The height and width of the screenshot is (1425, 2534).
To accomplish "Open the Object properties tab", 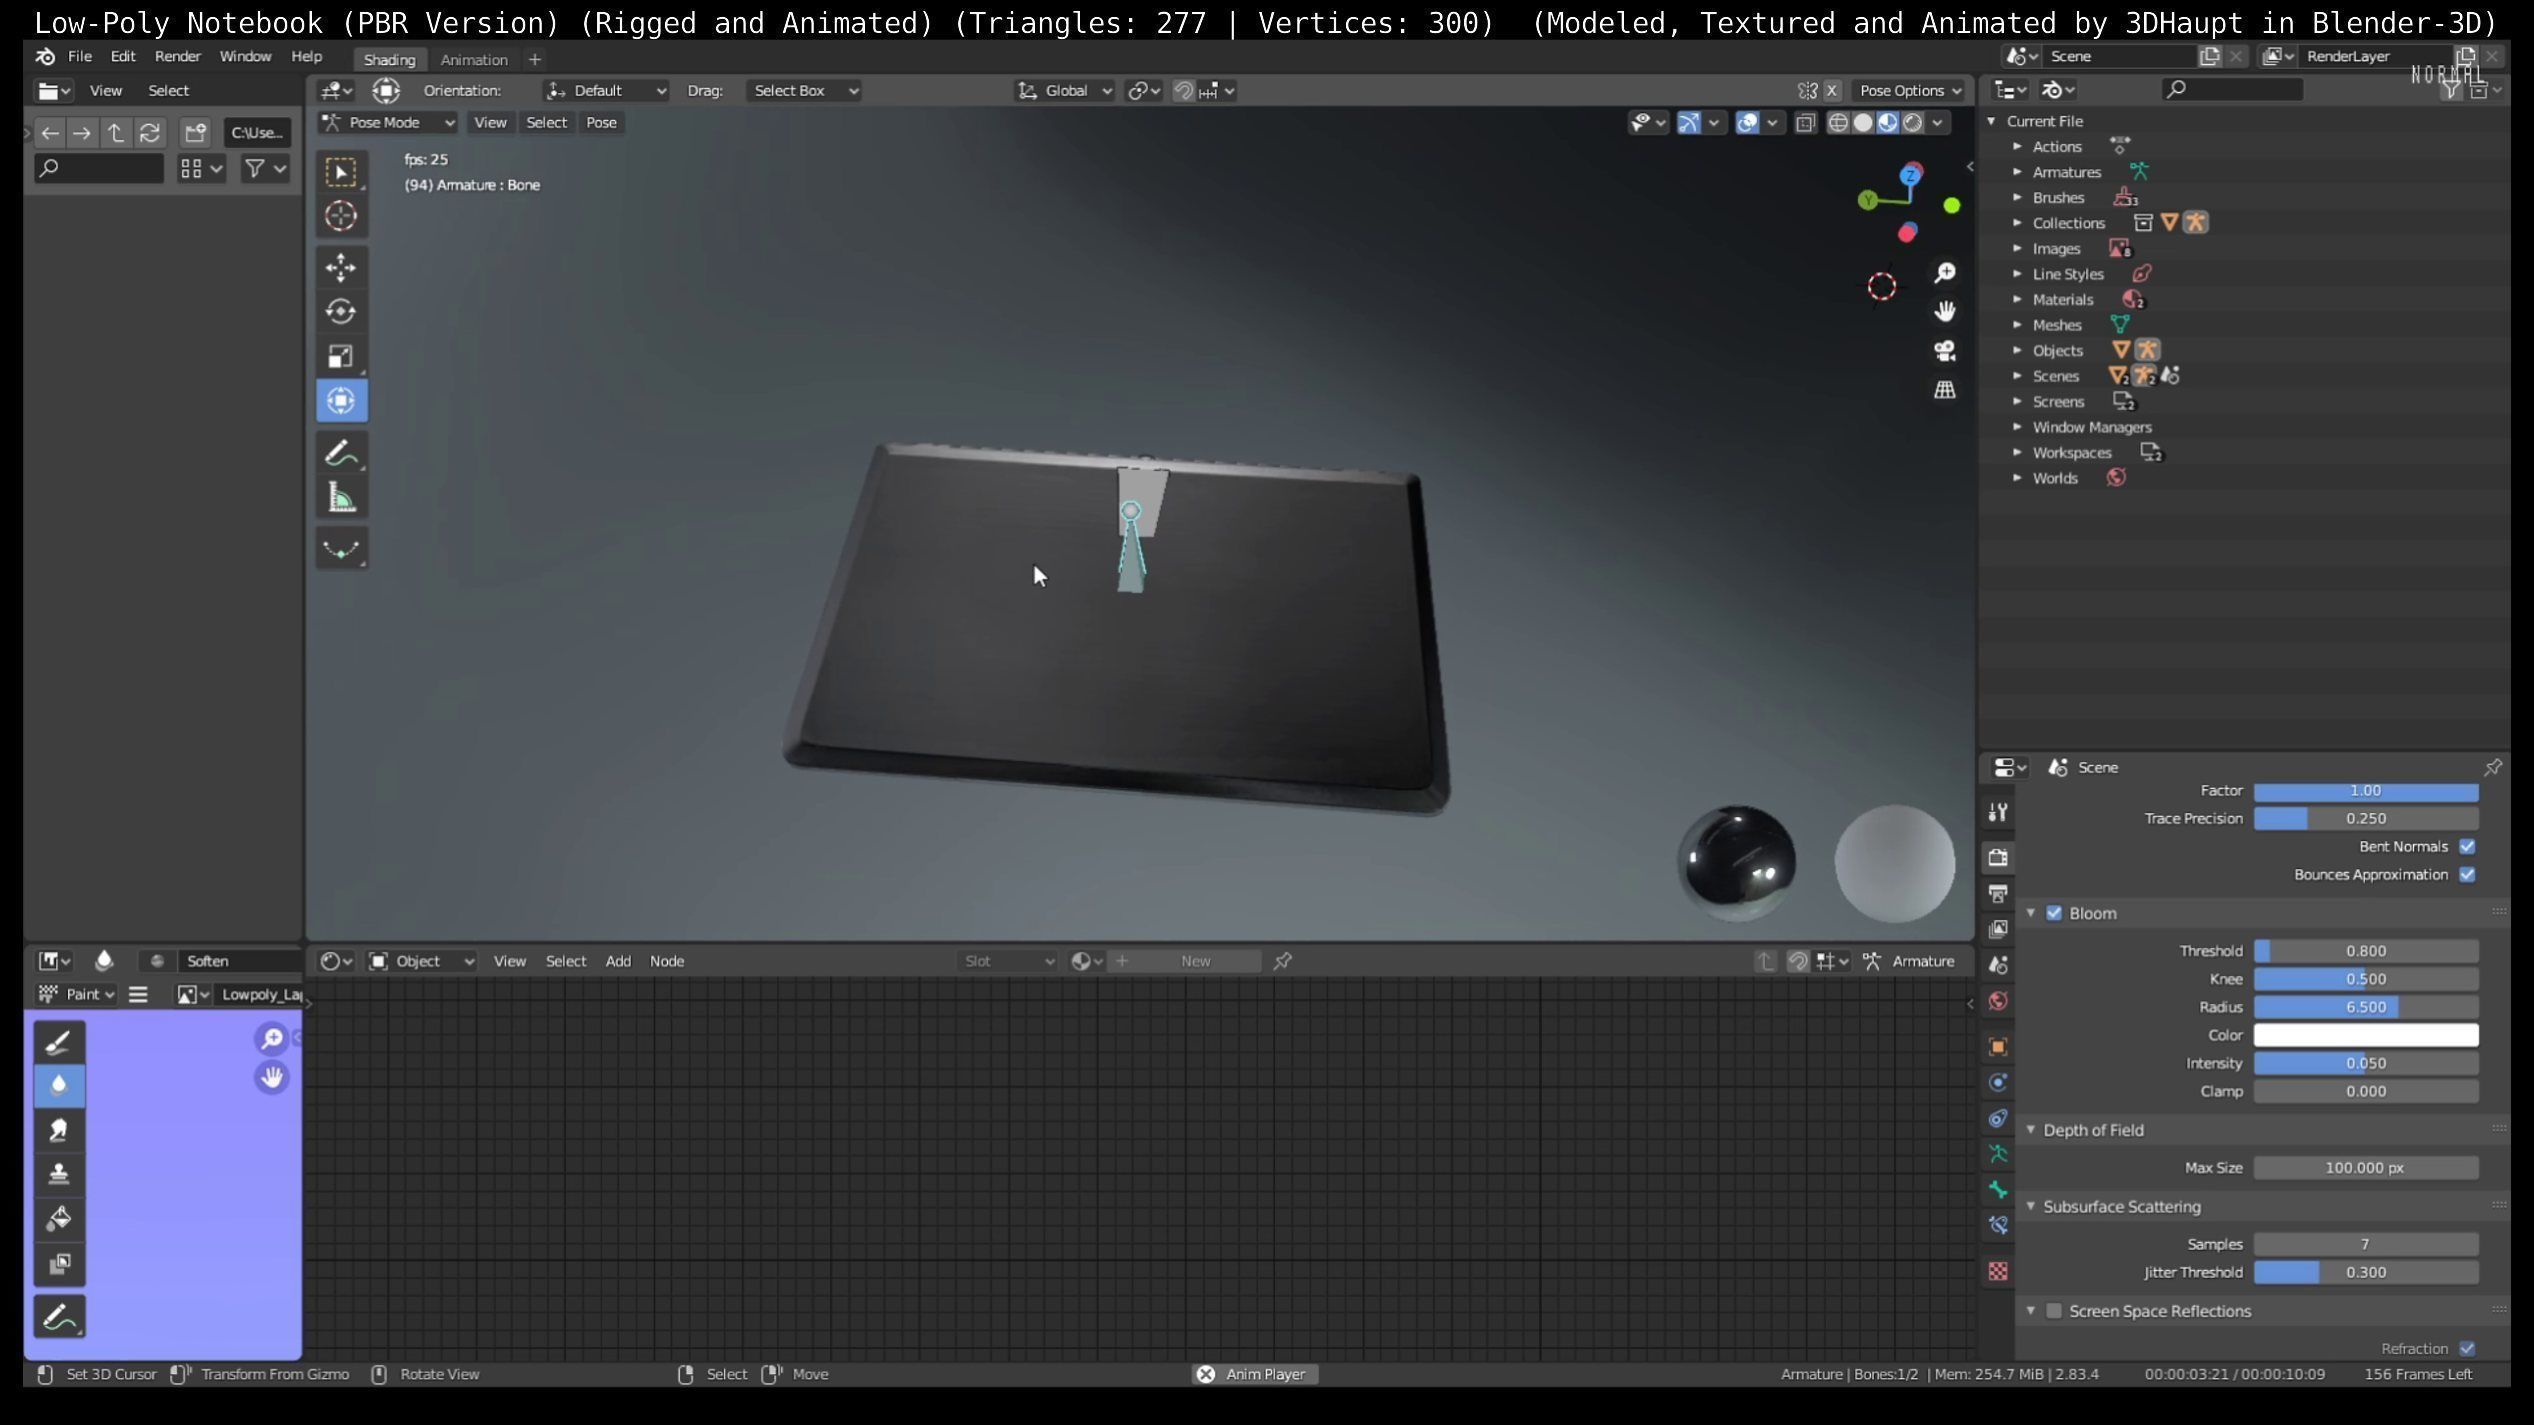I will point(1998,1044).
